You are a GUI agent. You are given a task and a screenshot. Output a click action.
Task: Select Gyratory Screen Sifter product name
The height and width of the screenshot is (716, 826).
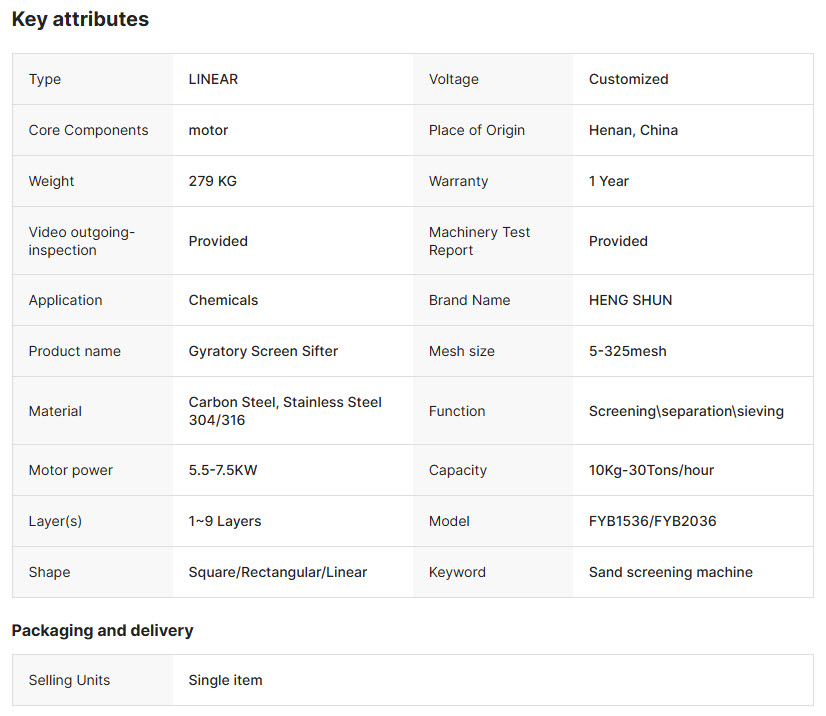pos(263,351)
